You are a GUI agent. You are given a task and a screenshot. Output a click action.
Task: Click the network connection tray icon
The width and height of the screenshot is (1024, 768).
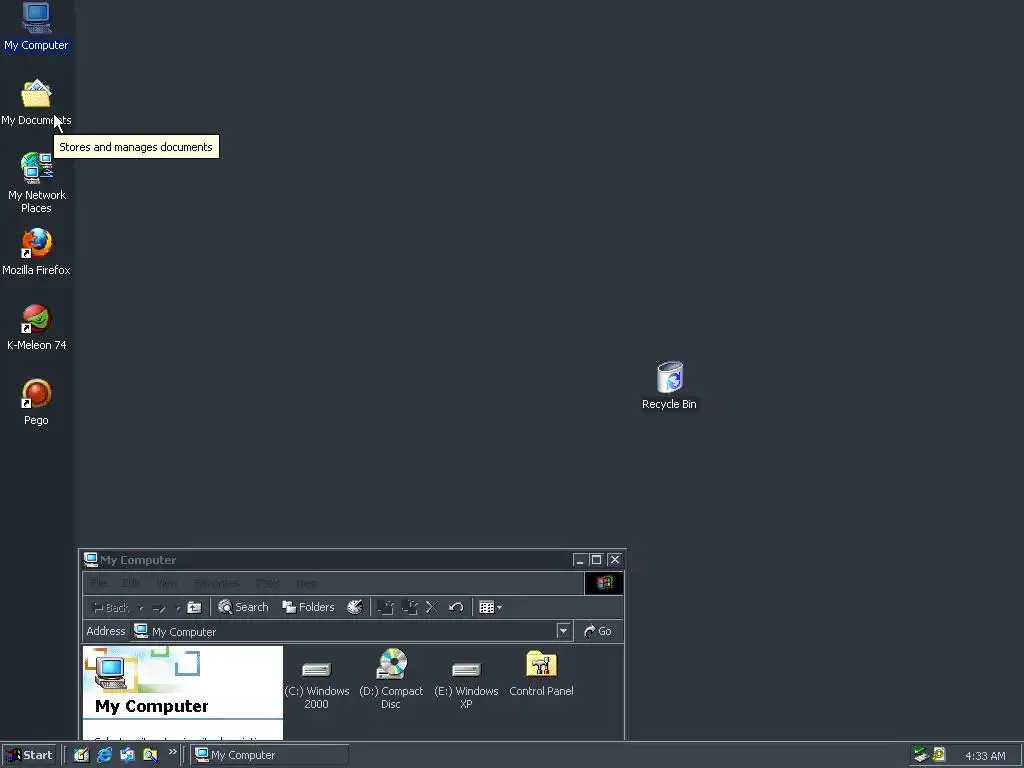click(x=921, y=755)
